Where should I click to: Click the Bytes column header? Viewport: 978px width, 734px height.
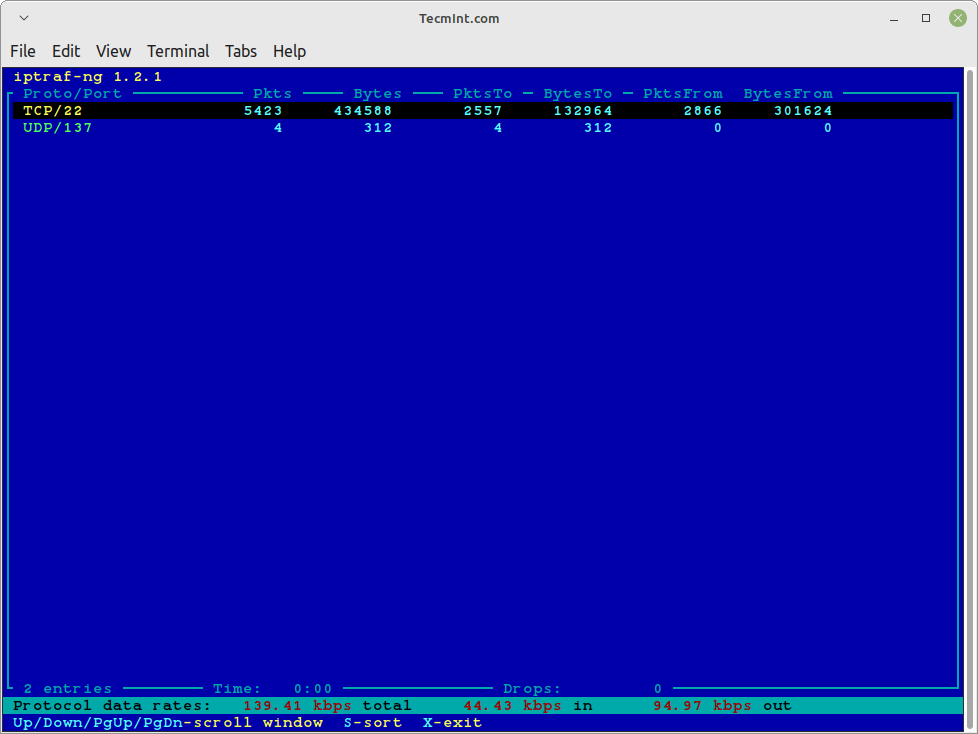click(x=377, y=94)
